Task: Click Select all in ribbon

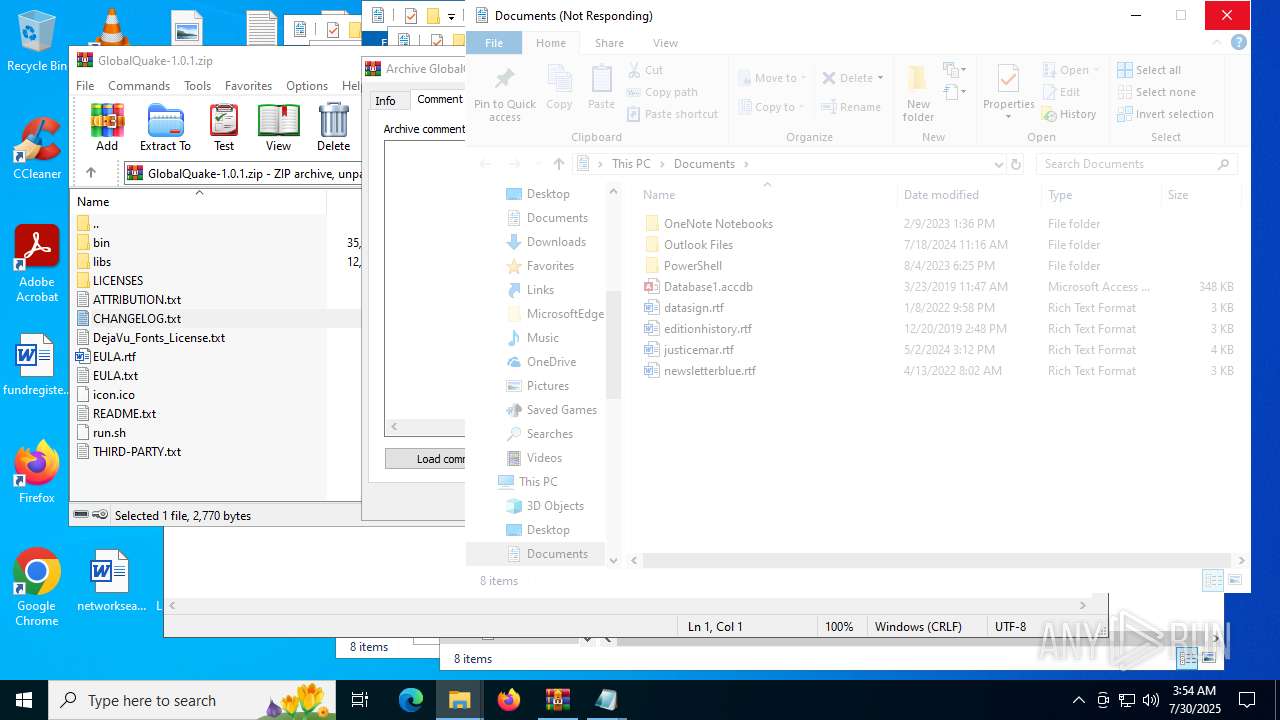Action: click(1149, 70)
